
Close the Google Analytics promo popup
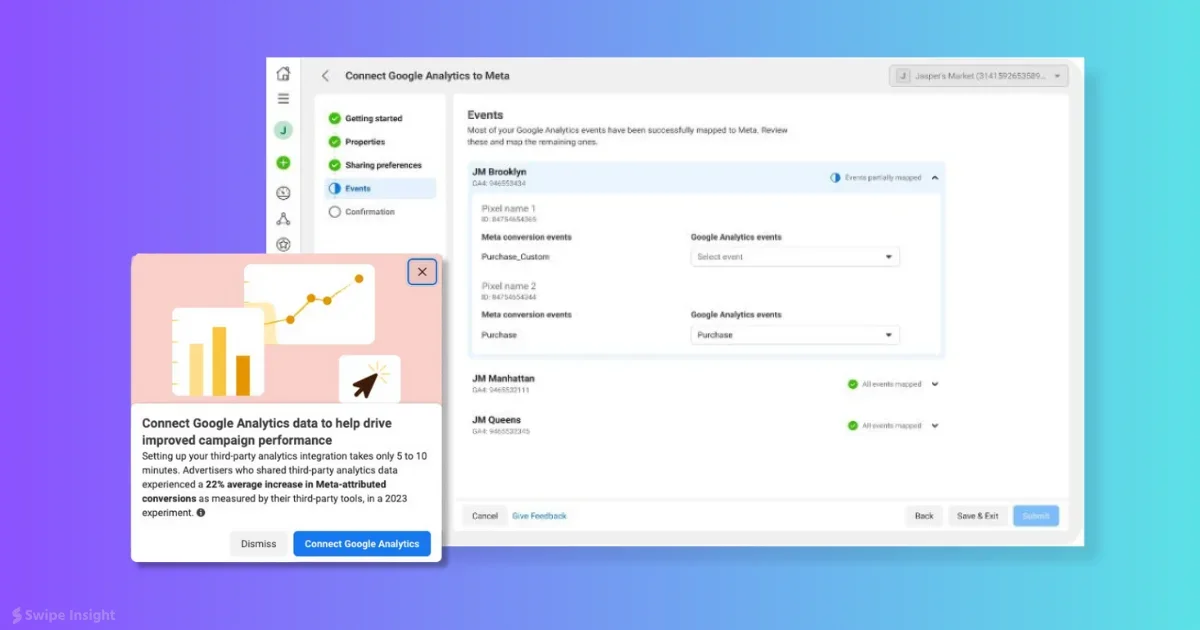pyautogui.click(x=422, y=271)
